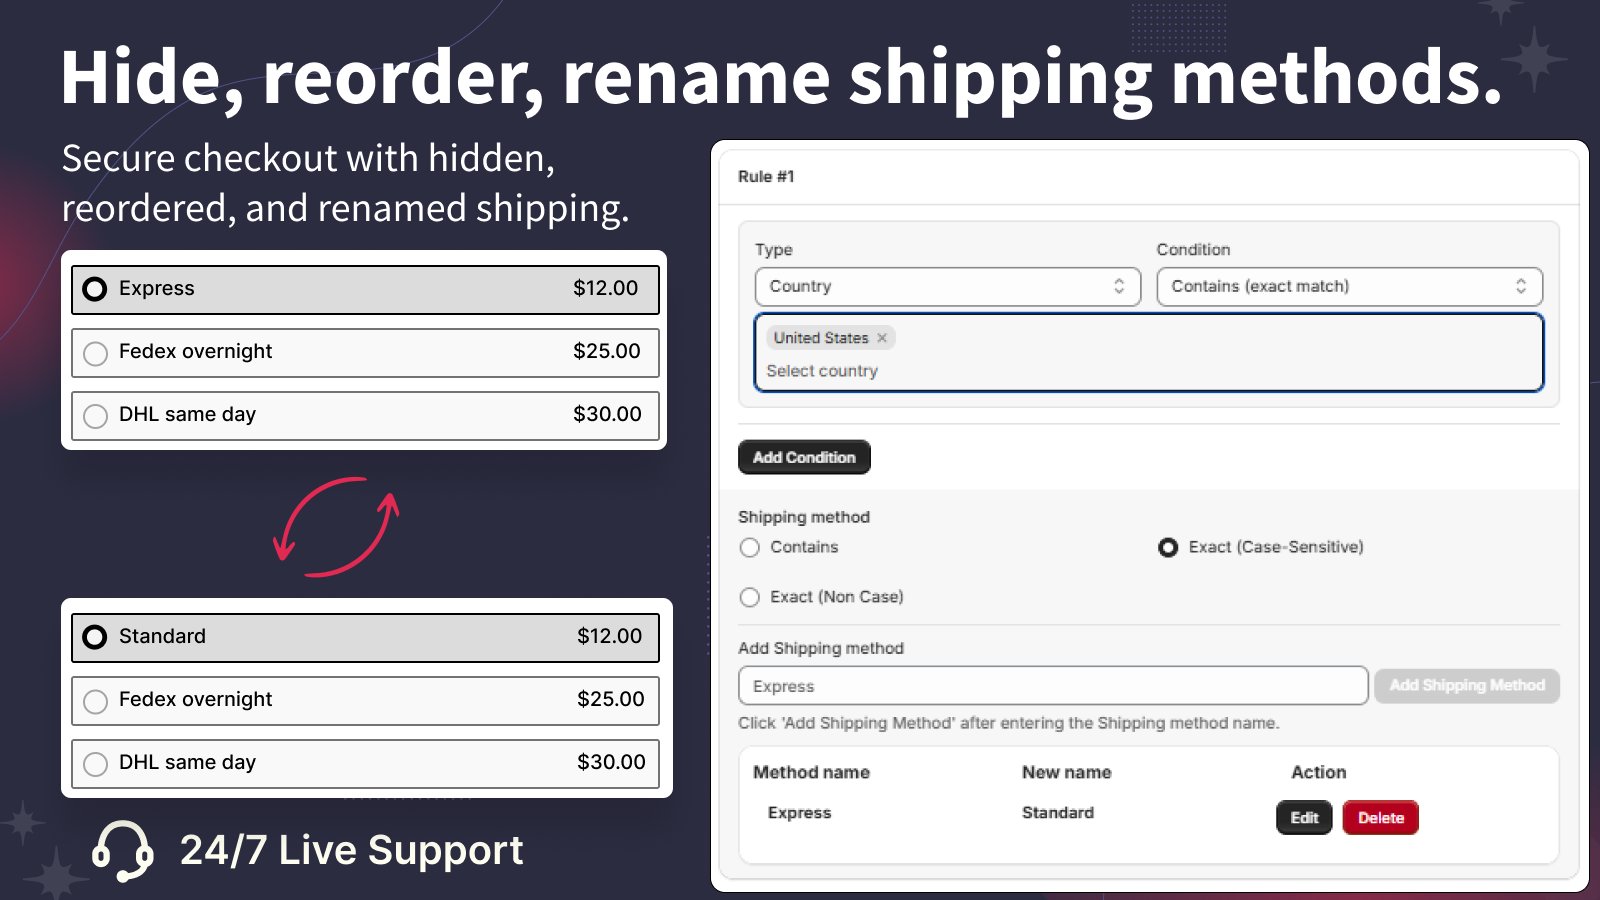Enable the Contains matching option
This screenshot has width=1600, height=900.
tap(749, 548)
